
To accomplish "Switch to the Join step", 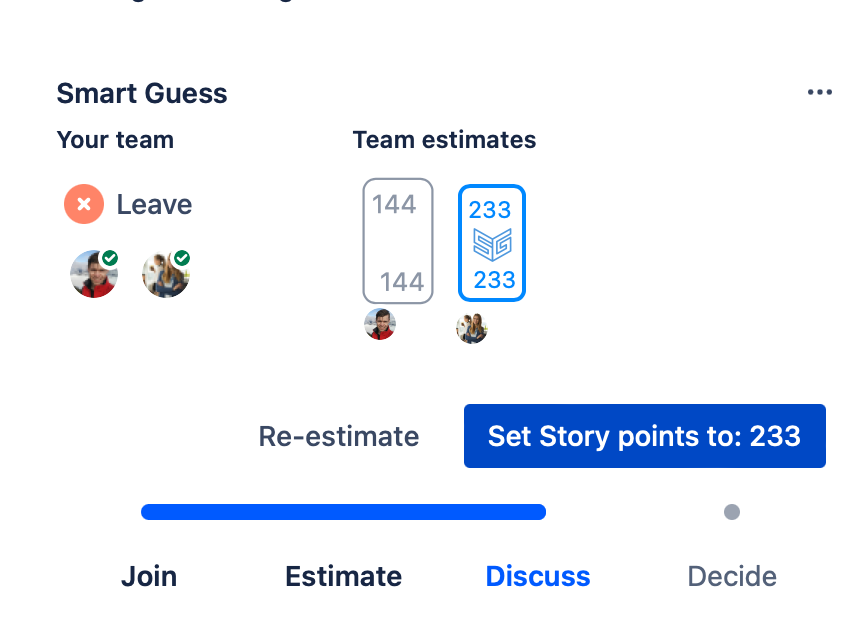I will [148, 576].
